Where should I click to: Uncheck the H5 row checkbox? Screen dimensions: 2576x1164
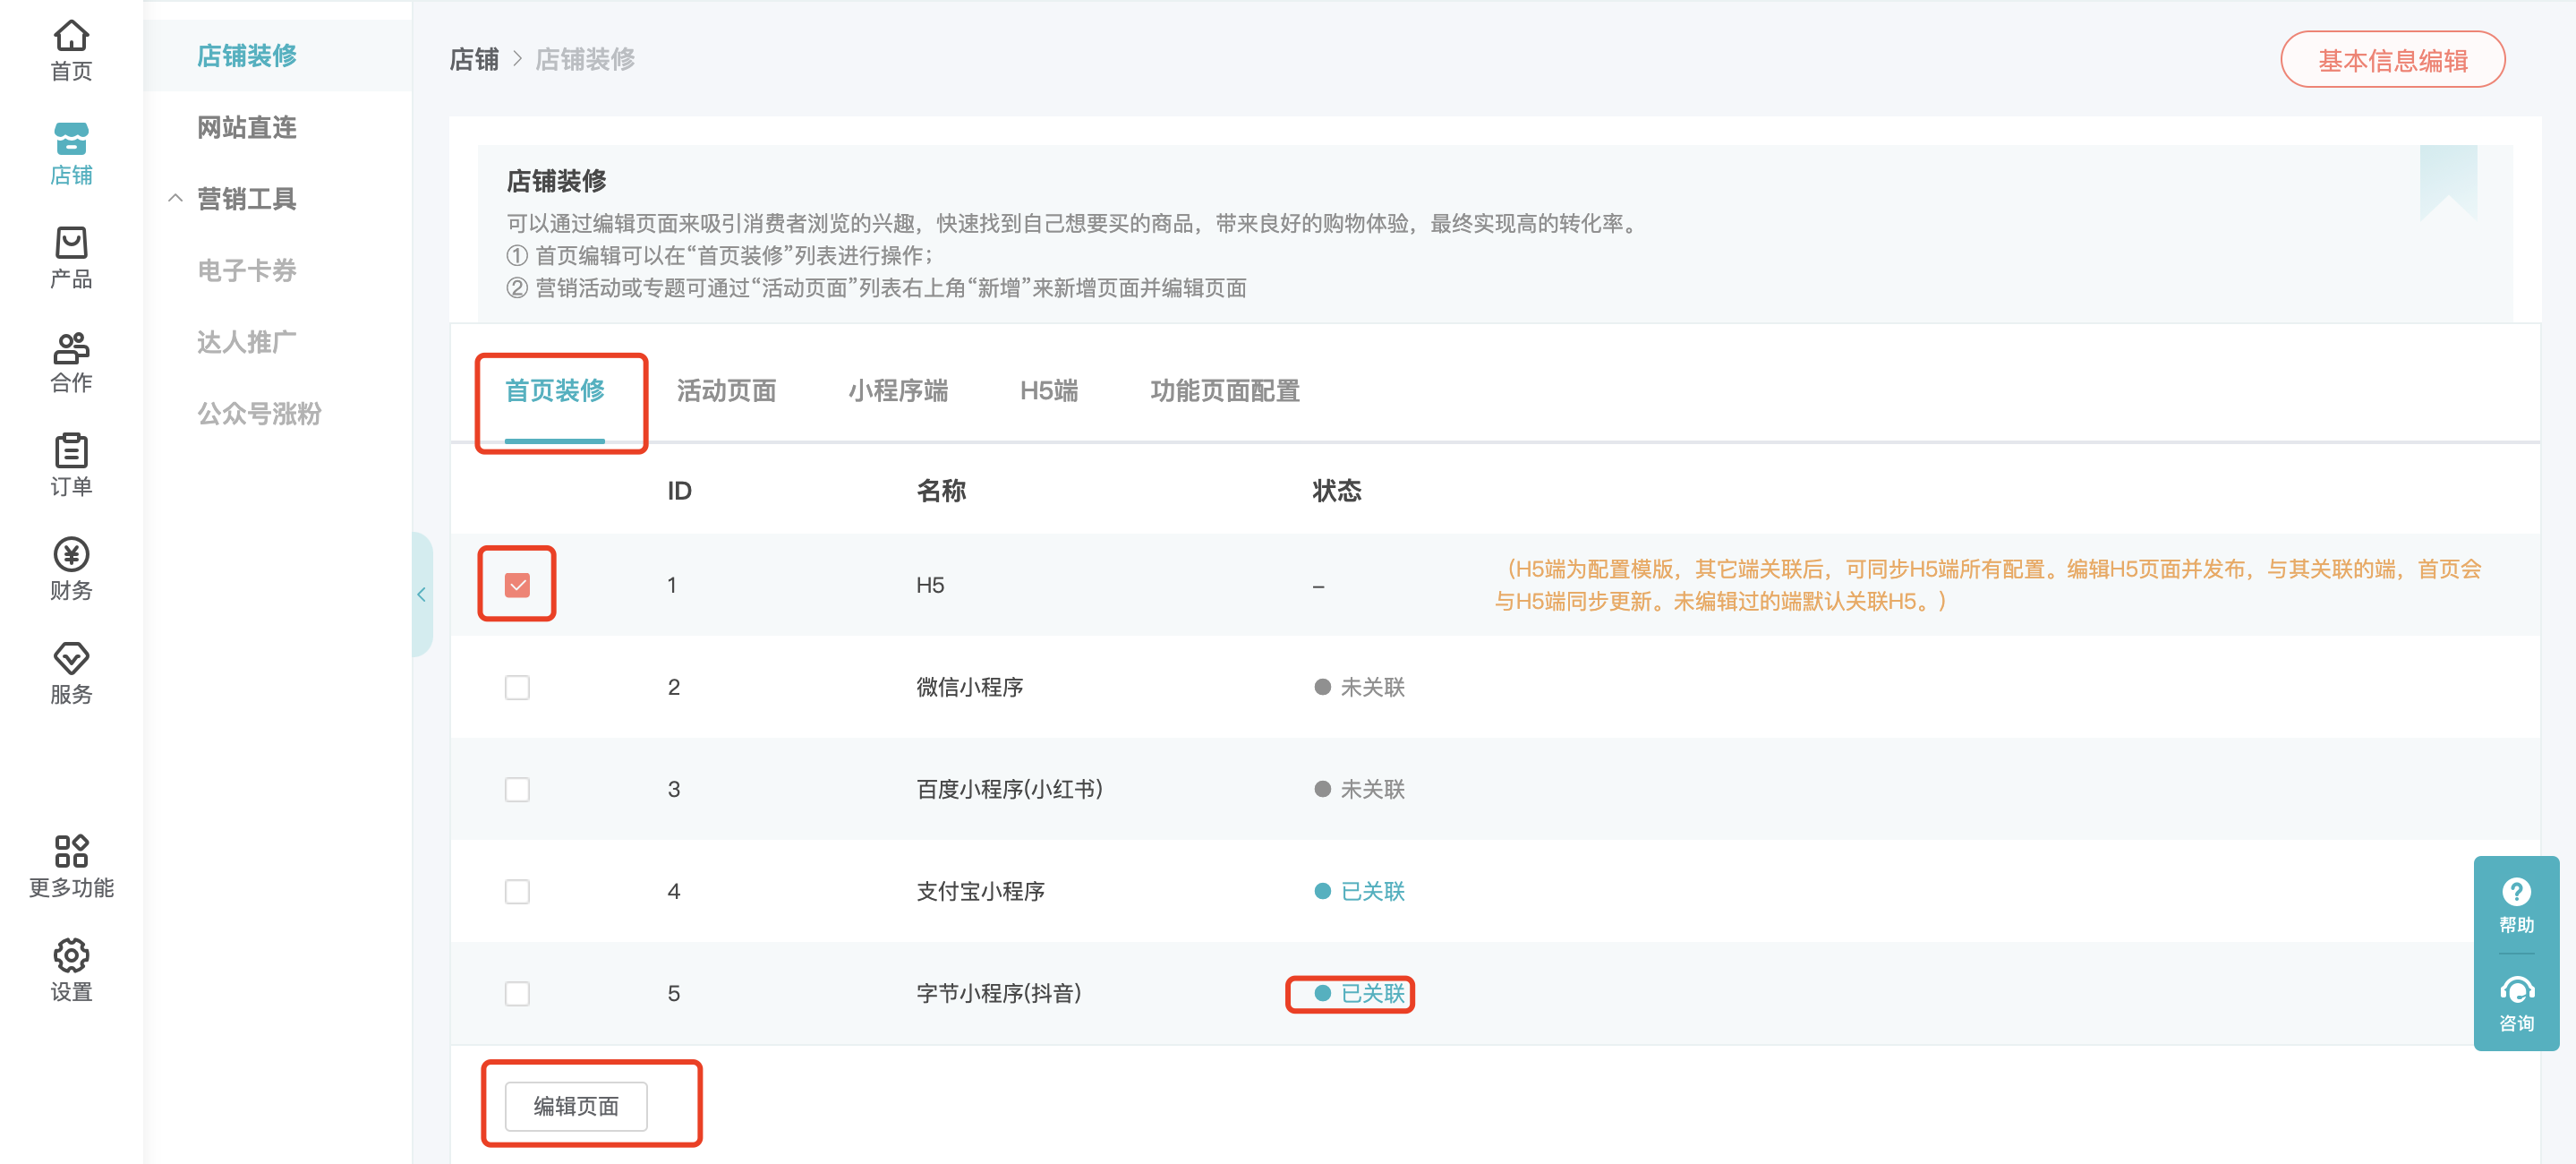(517, 585)
